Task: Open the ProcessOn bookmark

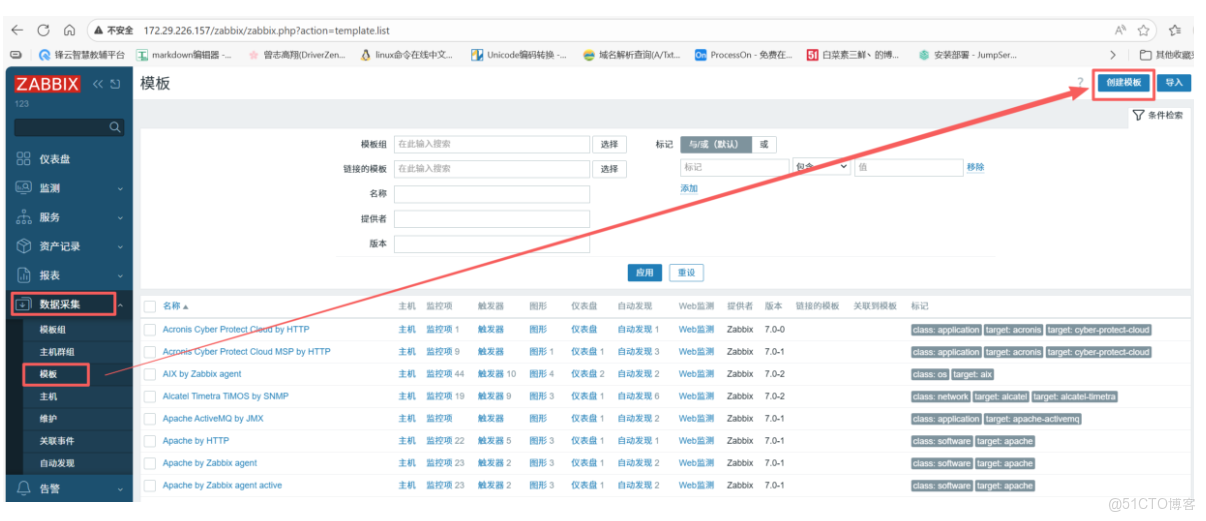Action: pyautogui.click(x=743, y=55)
